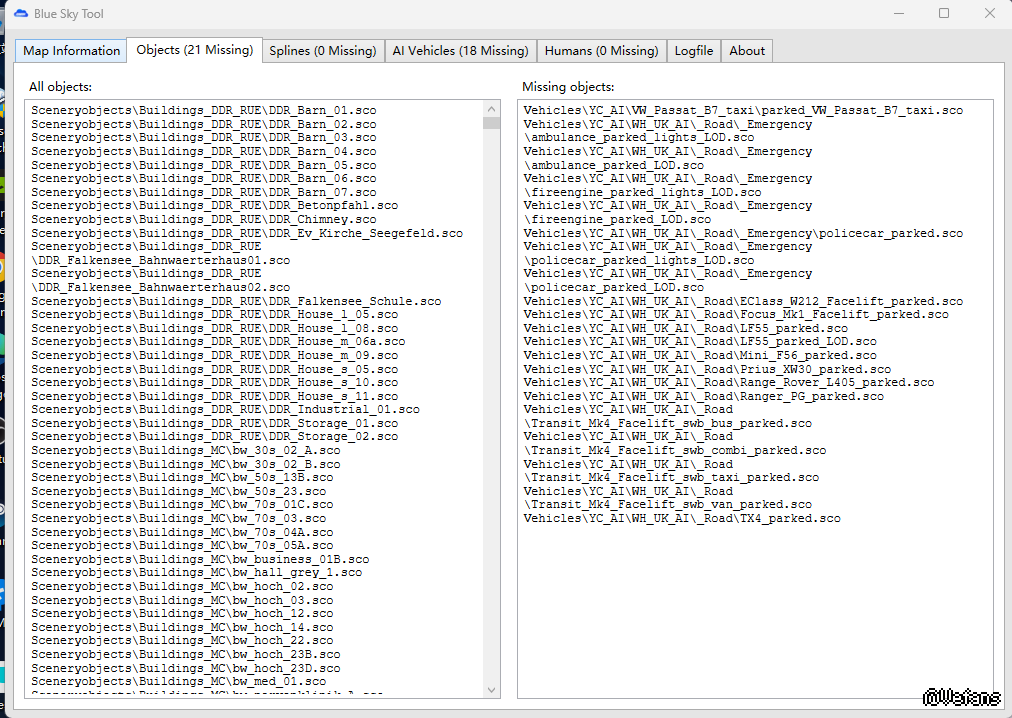Image resolution: width=1012 pixels, height=718 pixels.
Task: Click the missing Prius_XW30_parked.sco entry
Action: 707,369
